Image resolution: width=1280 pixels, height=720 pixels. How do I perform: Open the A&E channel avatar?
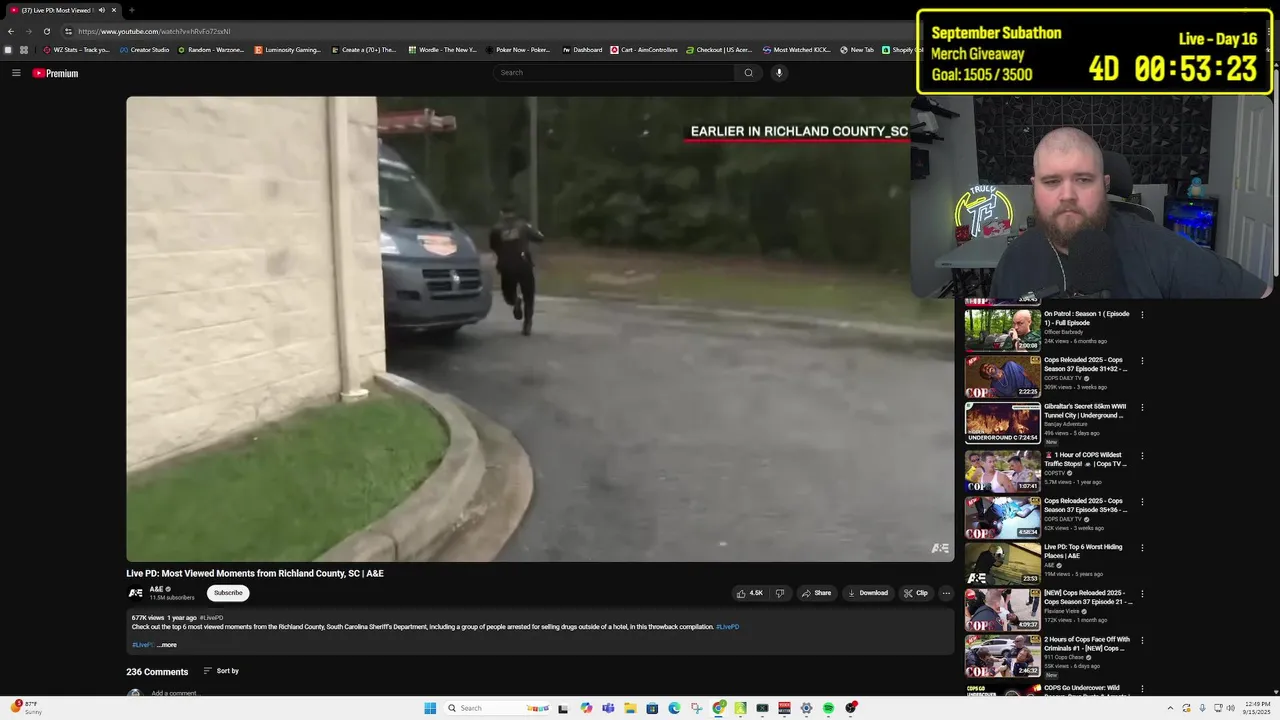(x=135, y=593)
